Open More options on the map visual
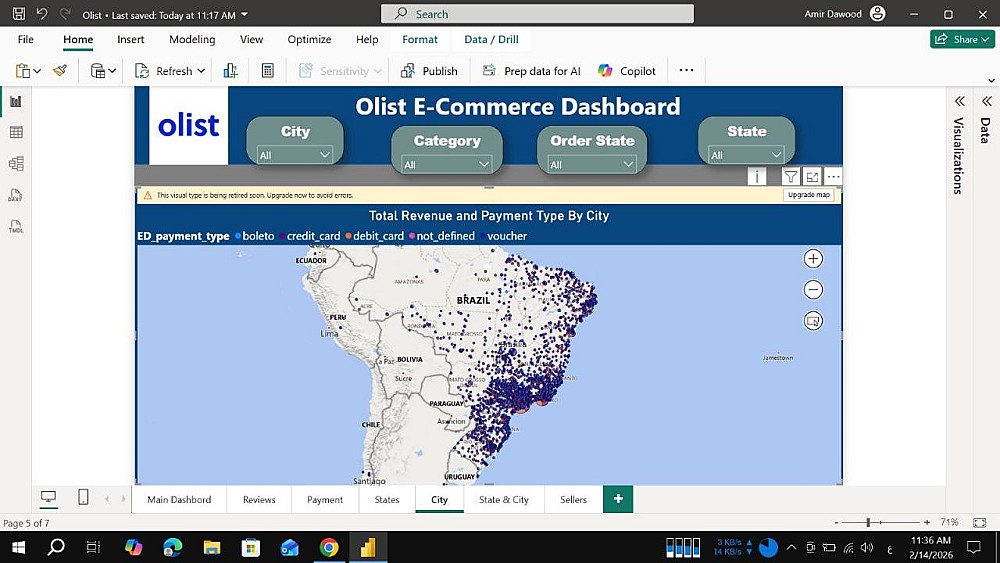The width and height of the screenshot is (1000, 563). [x=833, y=177]
